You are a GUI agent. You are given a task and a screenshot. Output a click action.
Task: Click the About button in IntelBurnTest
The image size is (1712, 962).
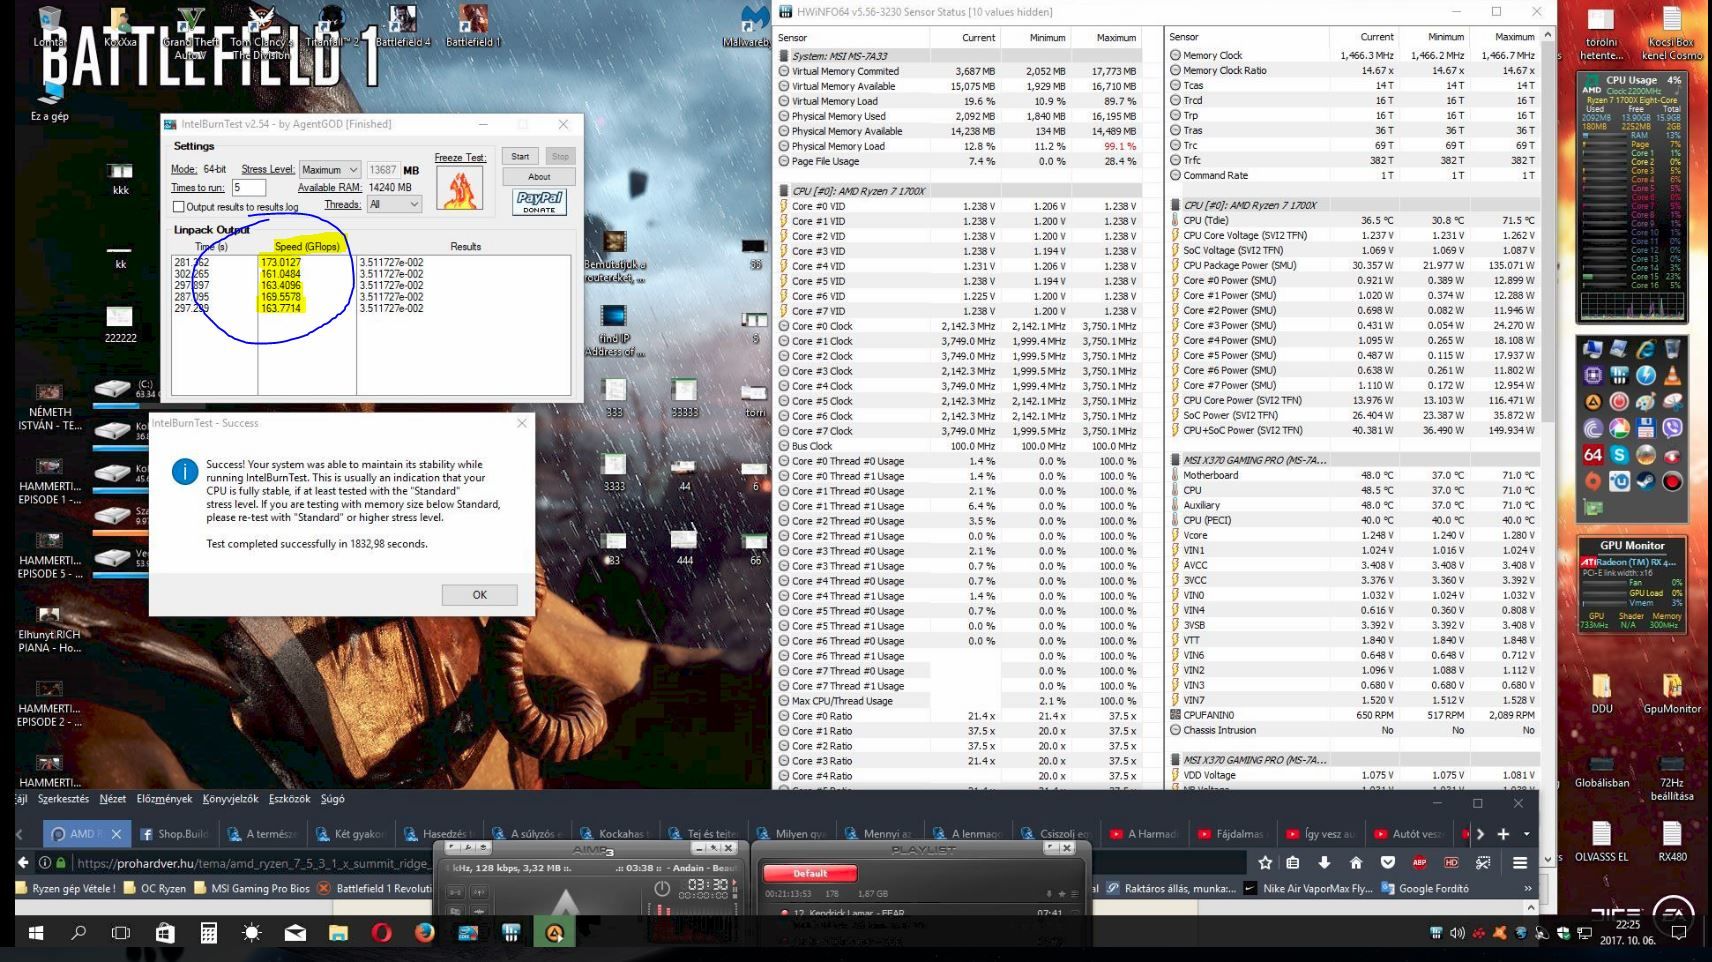539,176
